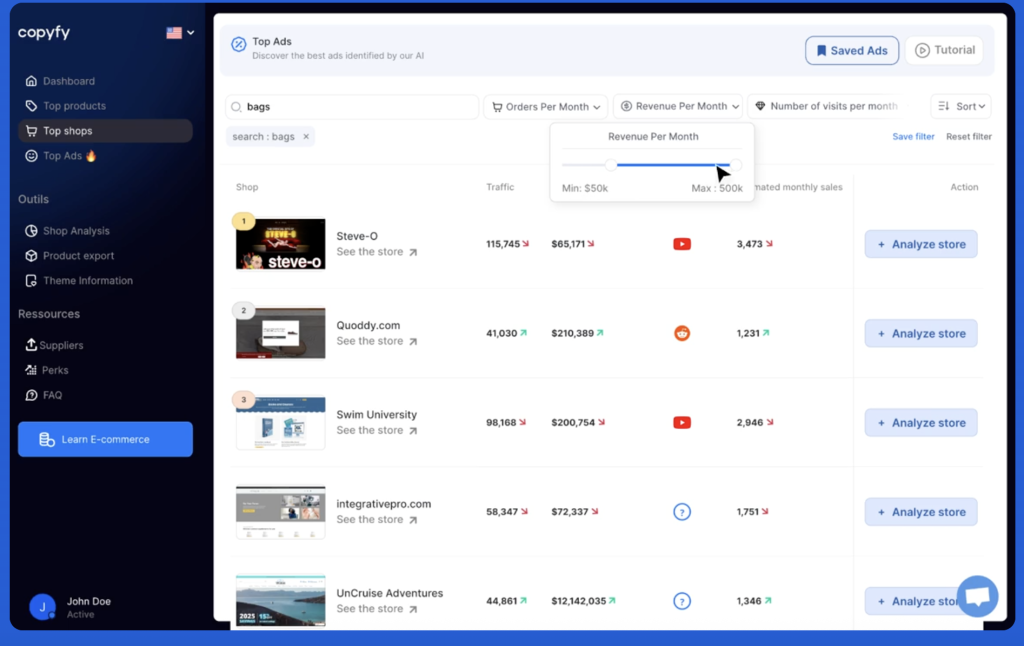
Task: Open the country flag language dropdown
Action: tap(180, 33)
